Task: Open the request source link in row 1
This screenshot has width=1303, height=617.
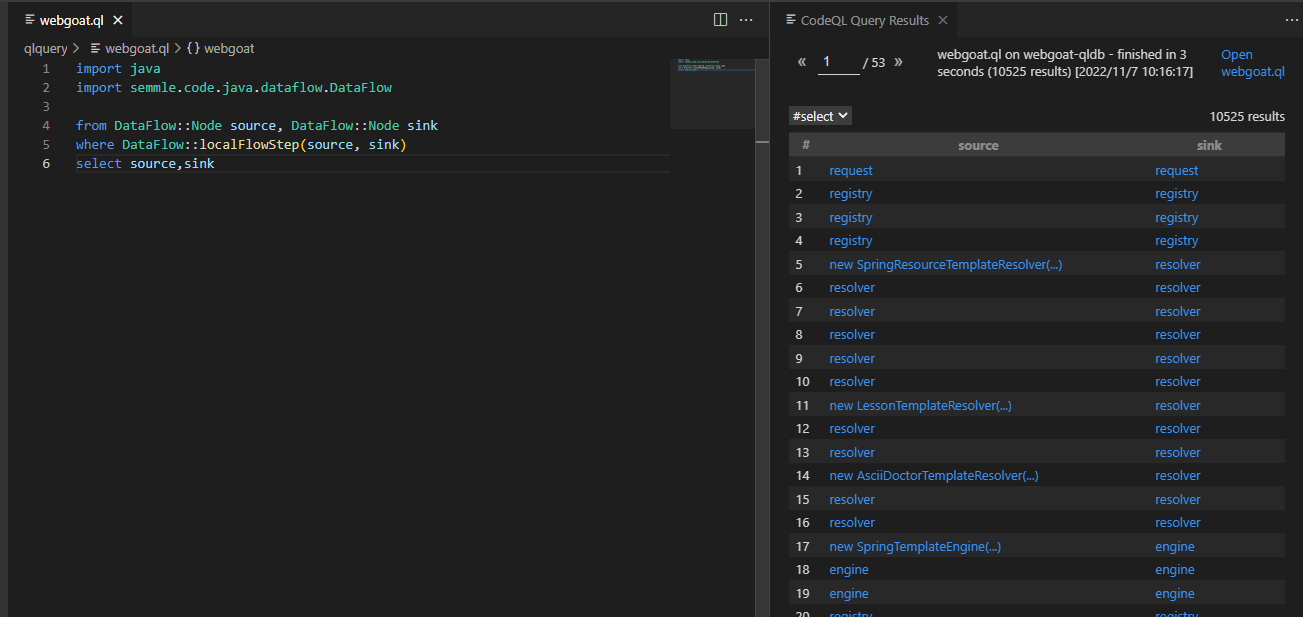Action: tap(850, 171)
